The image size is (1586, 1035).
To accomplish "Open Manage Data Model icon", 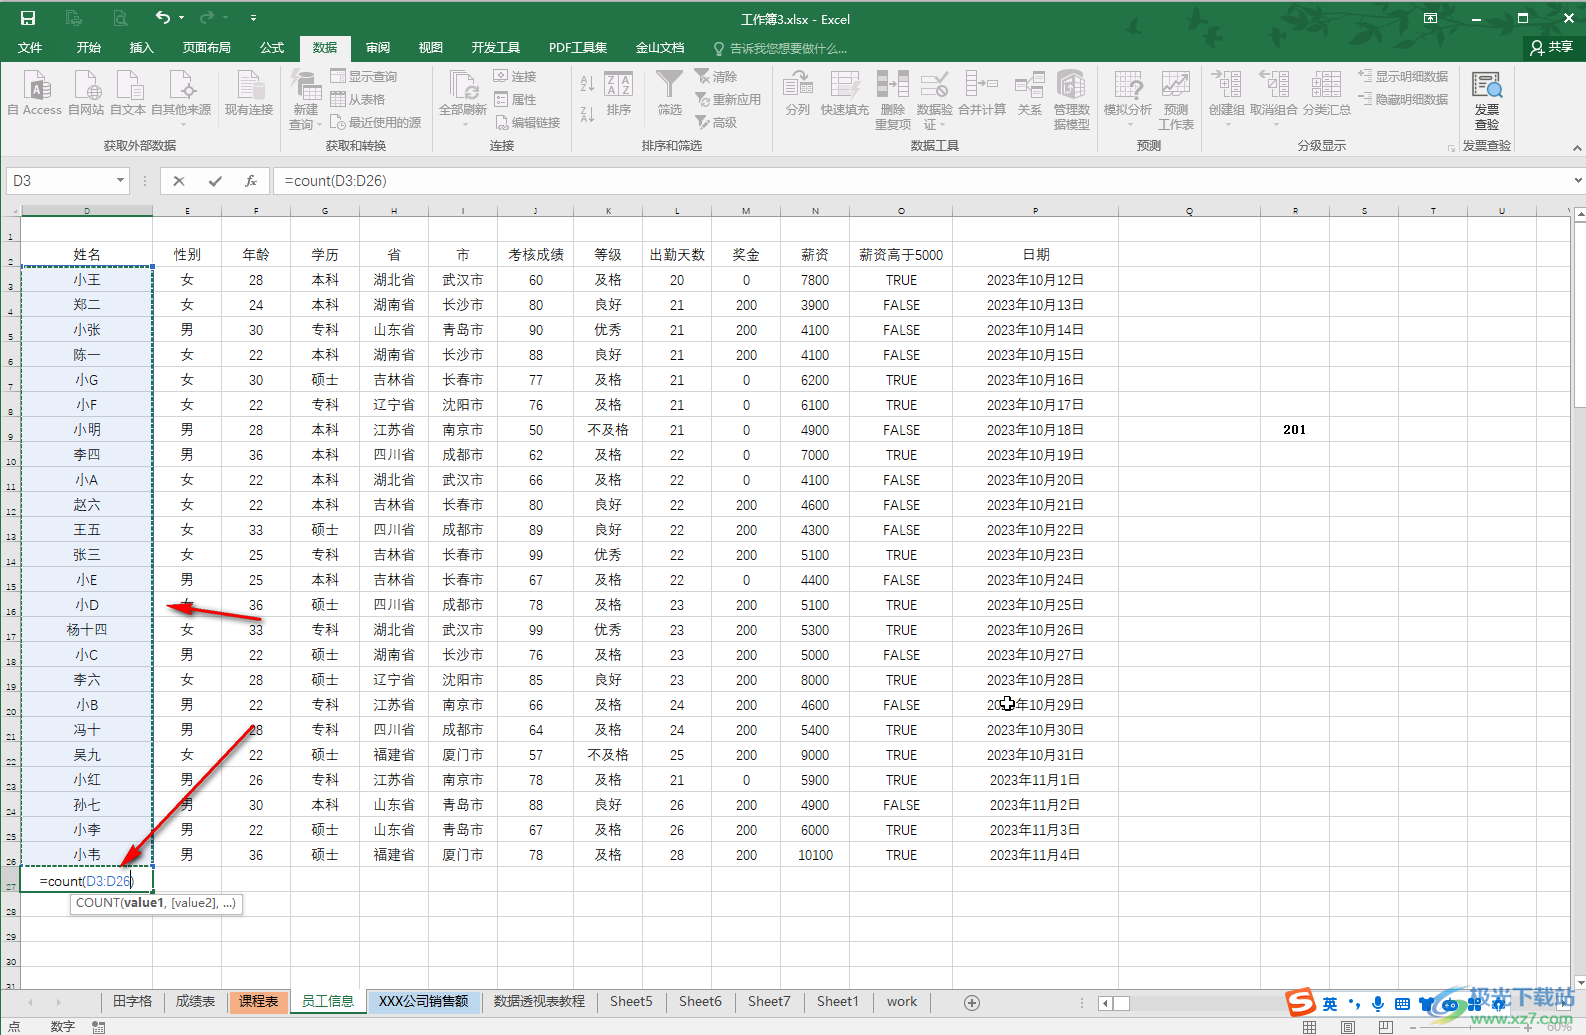I will click(x=1071, y=86).
